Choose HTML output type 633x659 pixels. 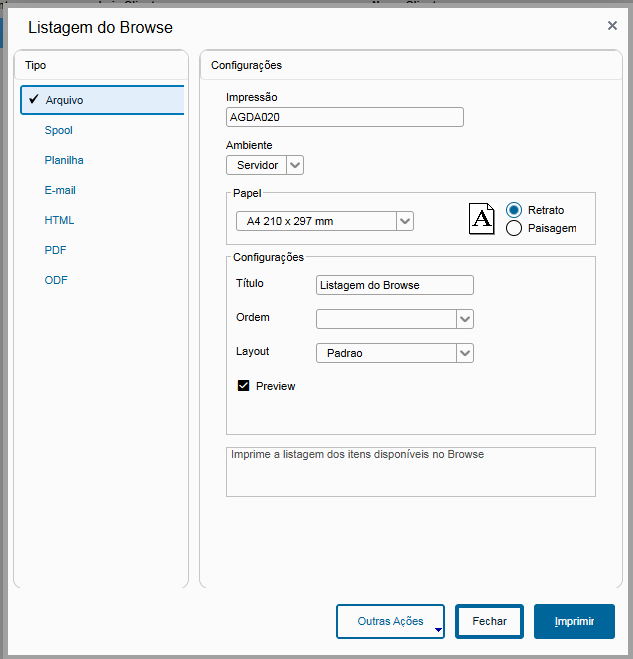pyautogui.click(x=59, y=220)
